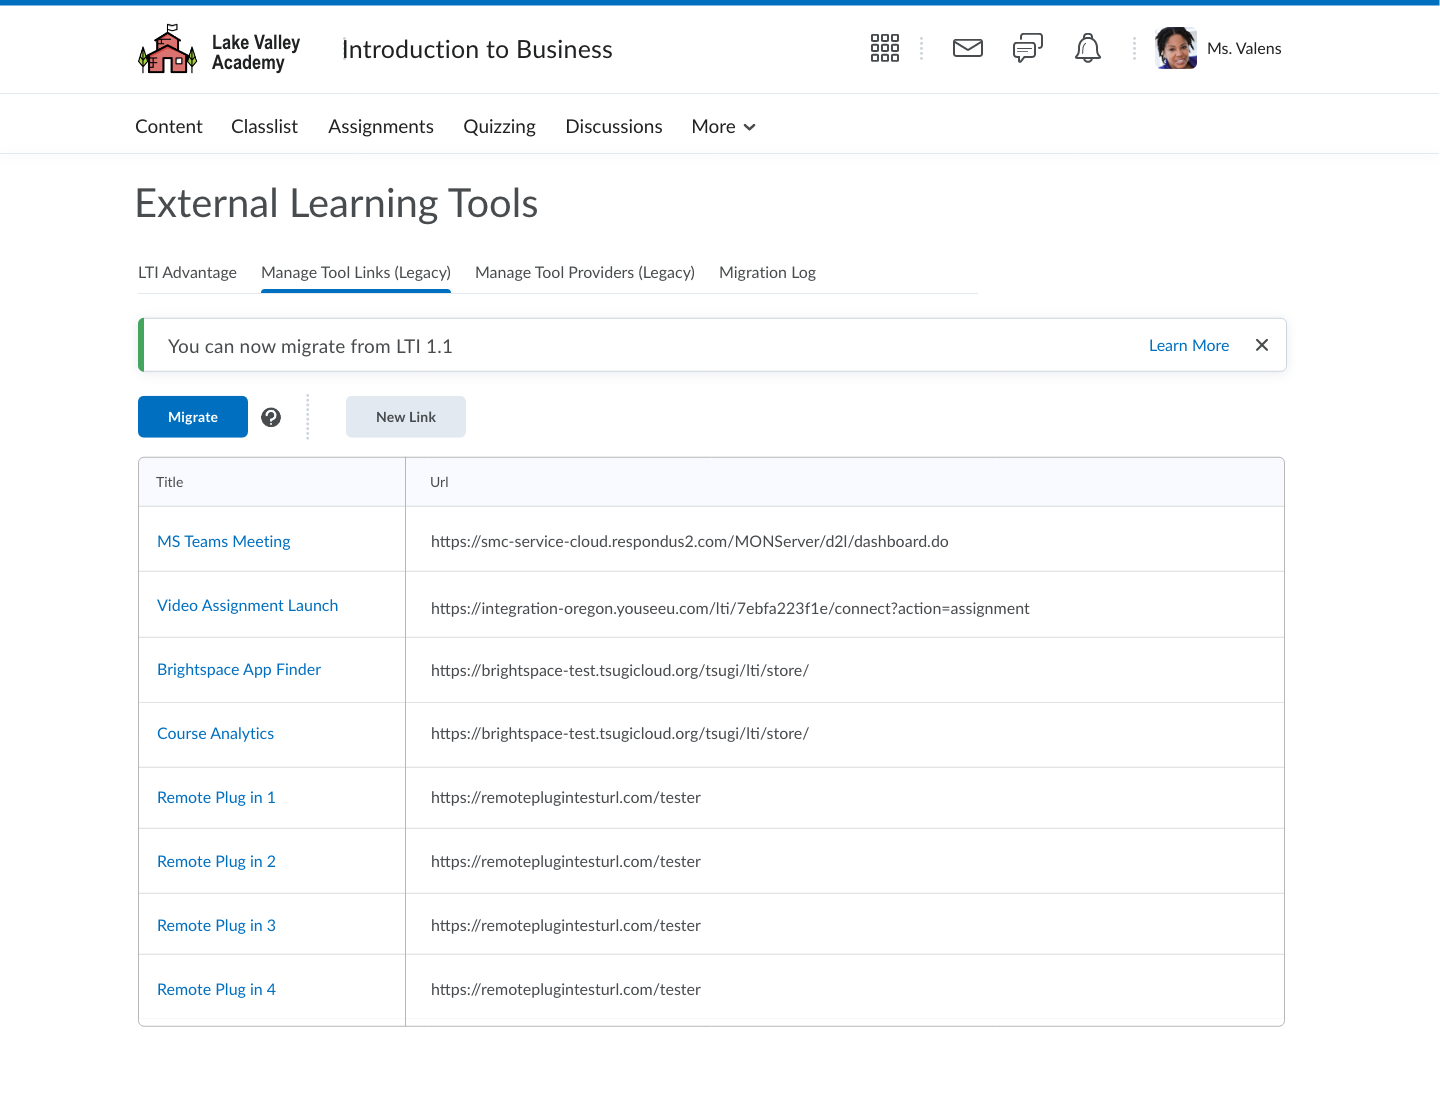
Task: Click the Lake Valley Academy logo
Action: coord(219,50)
